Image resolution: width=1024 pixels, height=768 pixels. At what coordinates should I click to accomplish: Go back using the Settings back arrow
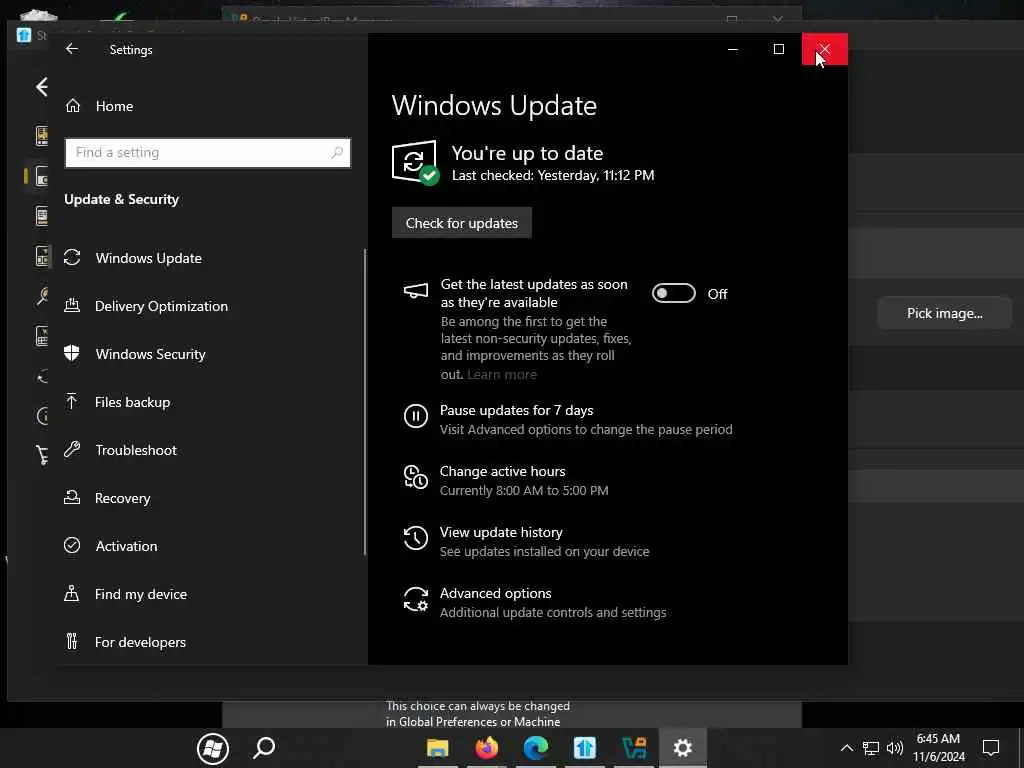pyautogui.click(x=72, y=49)
